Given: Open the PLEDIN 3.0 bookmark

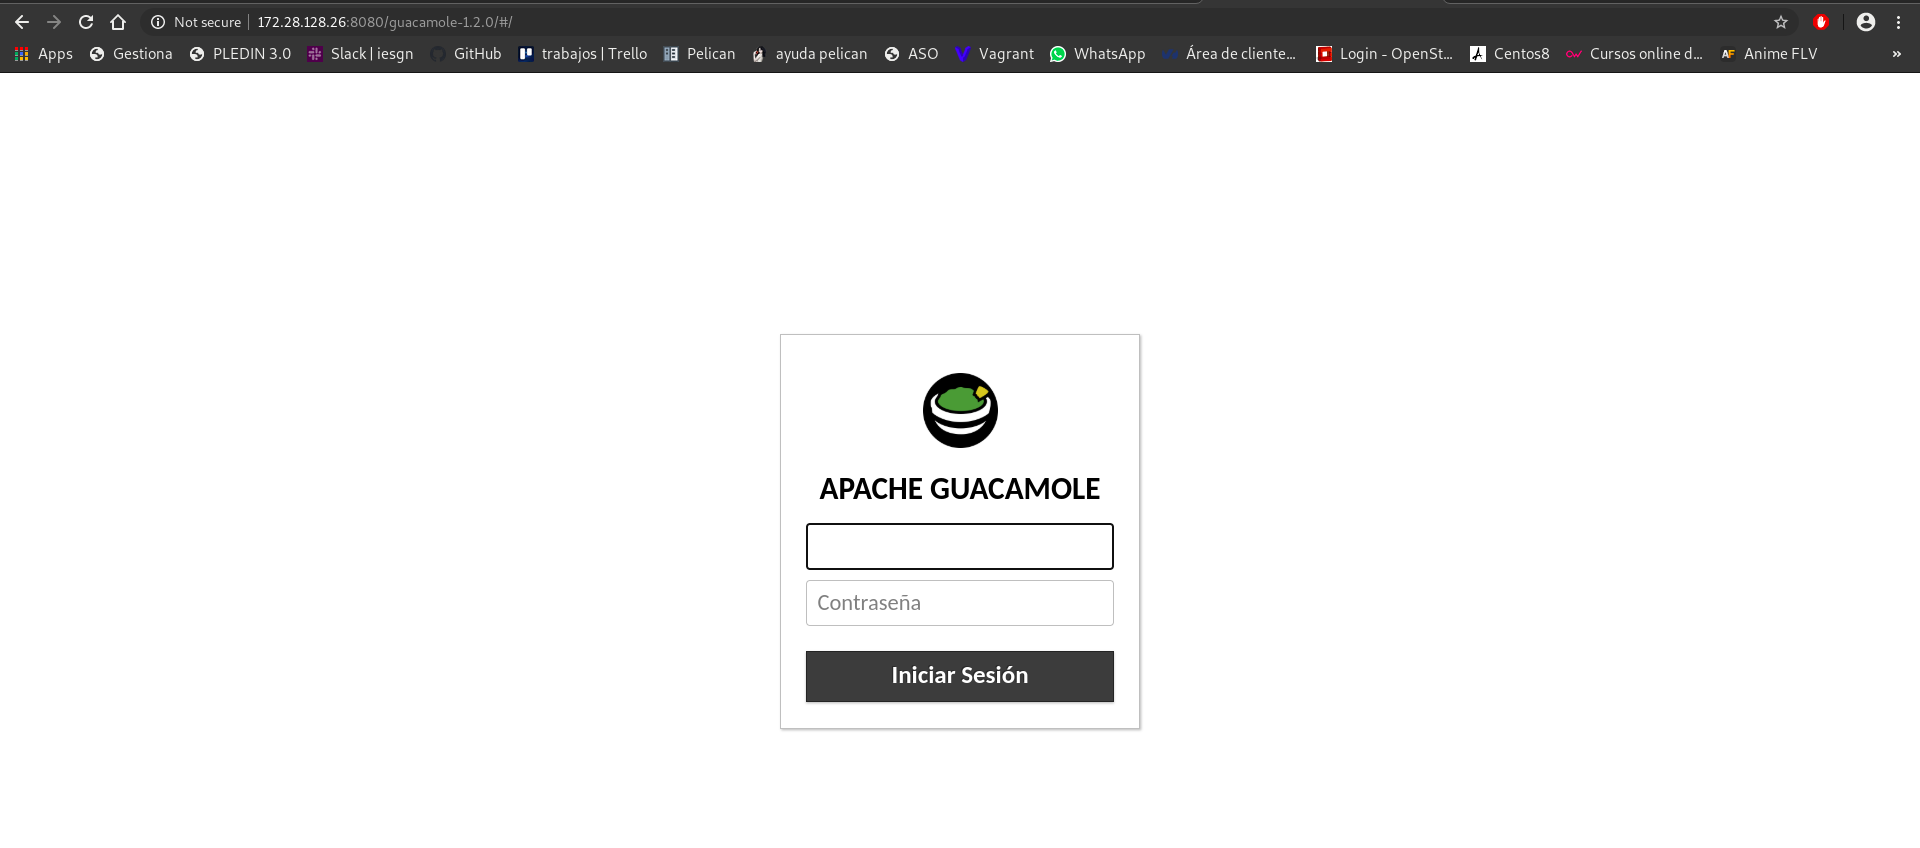Looking at the screenshot, I should pyautogui.click(x=240, y=54).
